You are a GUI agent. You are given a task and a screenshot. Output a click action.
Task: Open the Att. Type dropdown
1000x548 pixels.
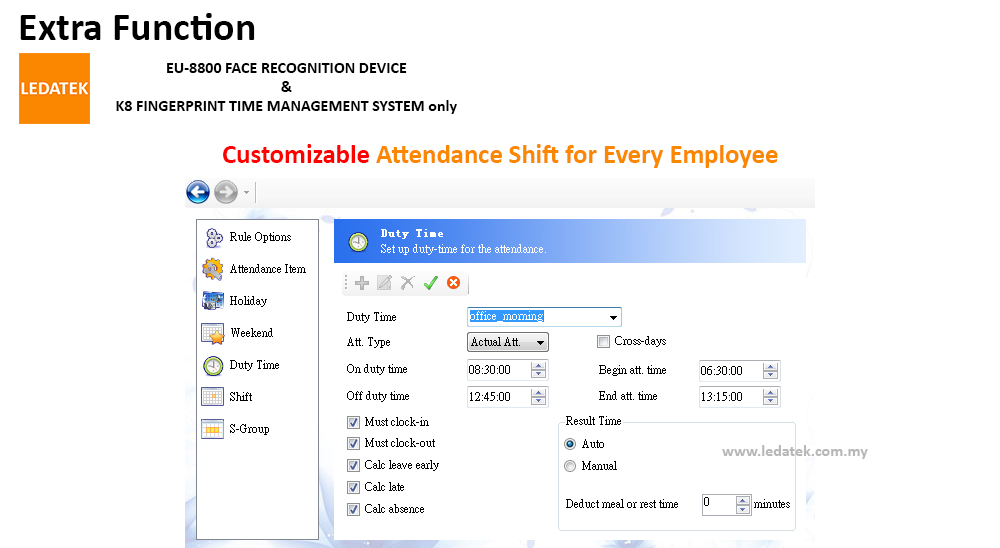pos(508,342)
